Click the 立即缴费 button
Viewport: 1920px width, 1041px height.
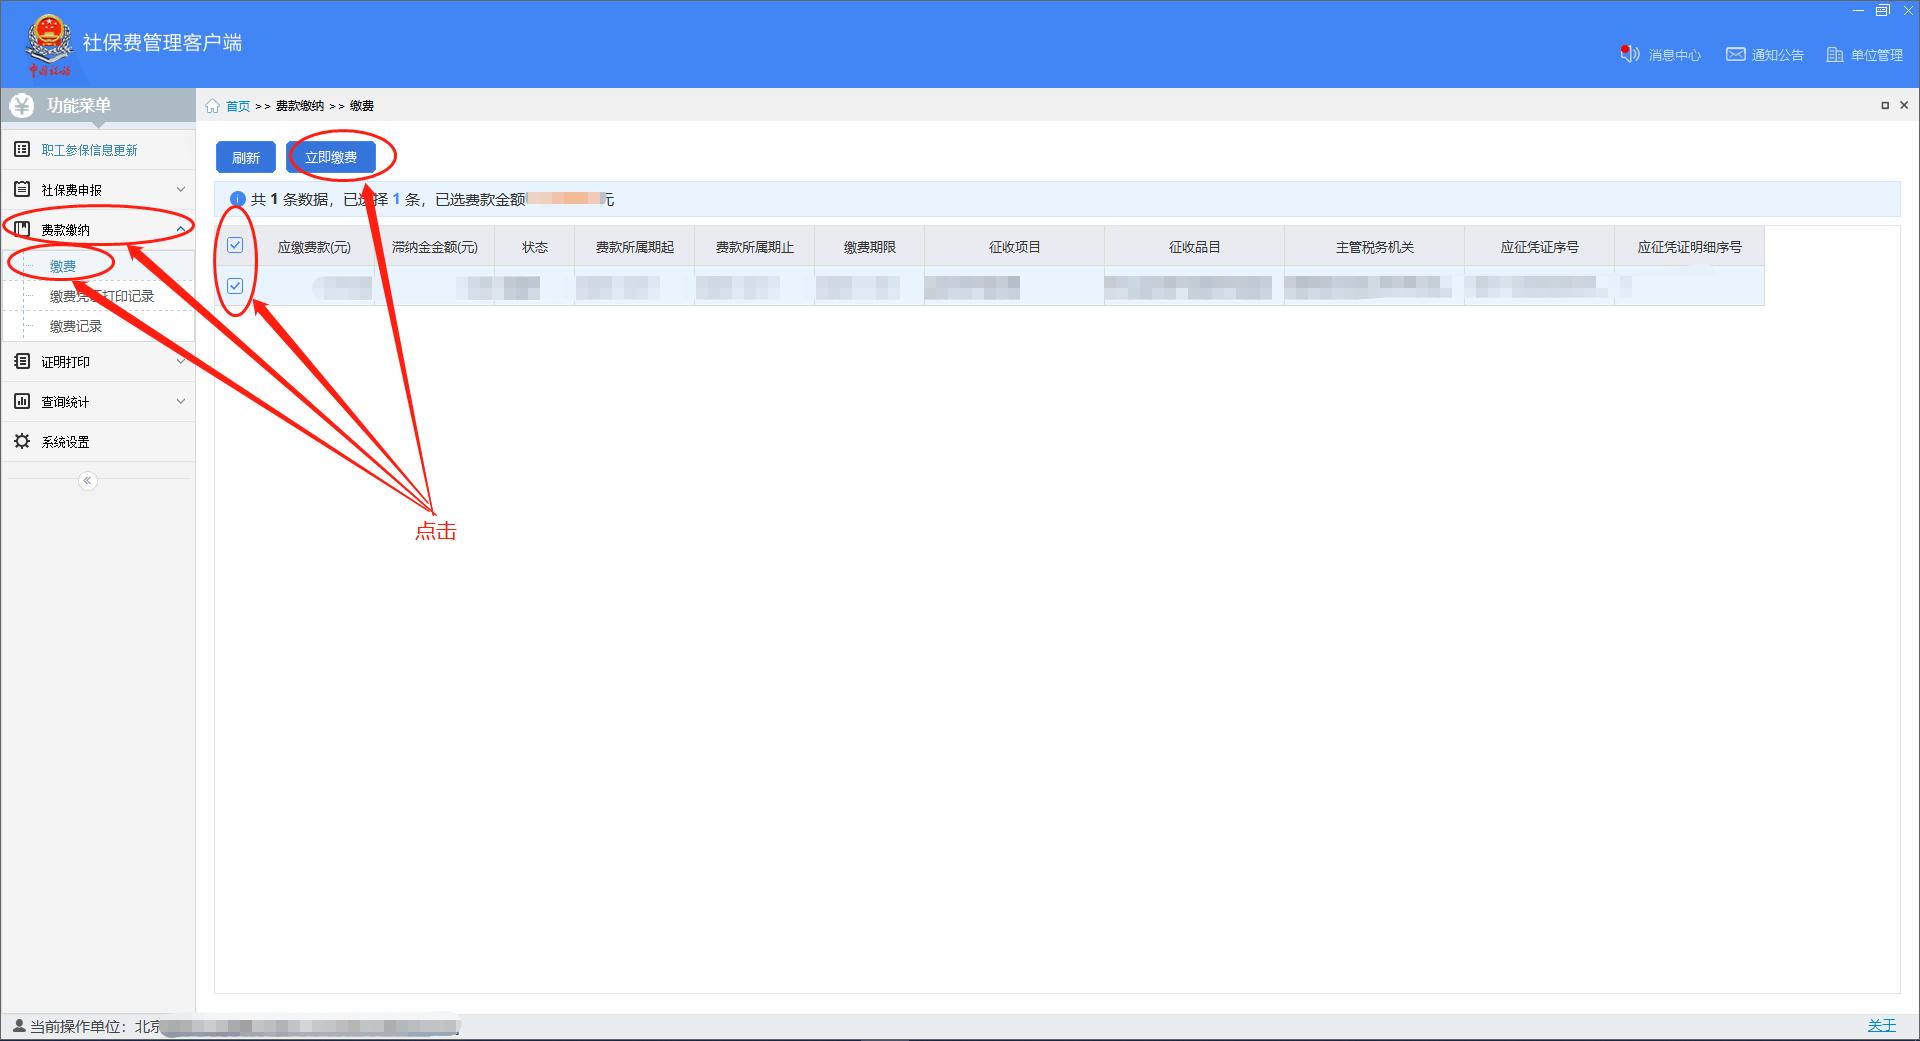(x=331, y=157)
